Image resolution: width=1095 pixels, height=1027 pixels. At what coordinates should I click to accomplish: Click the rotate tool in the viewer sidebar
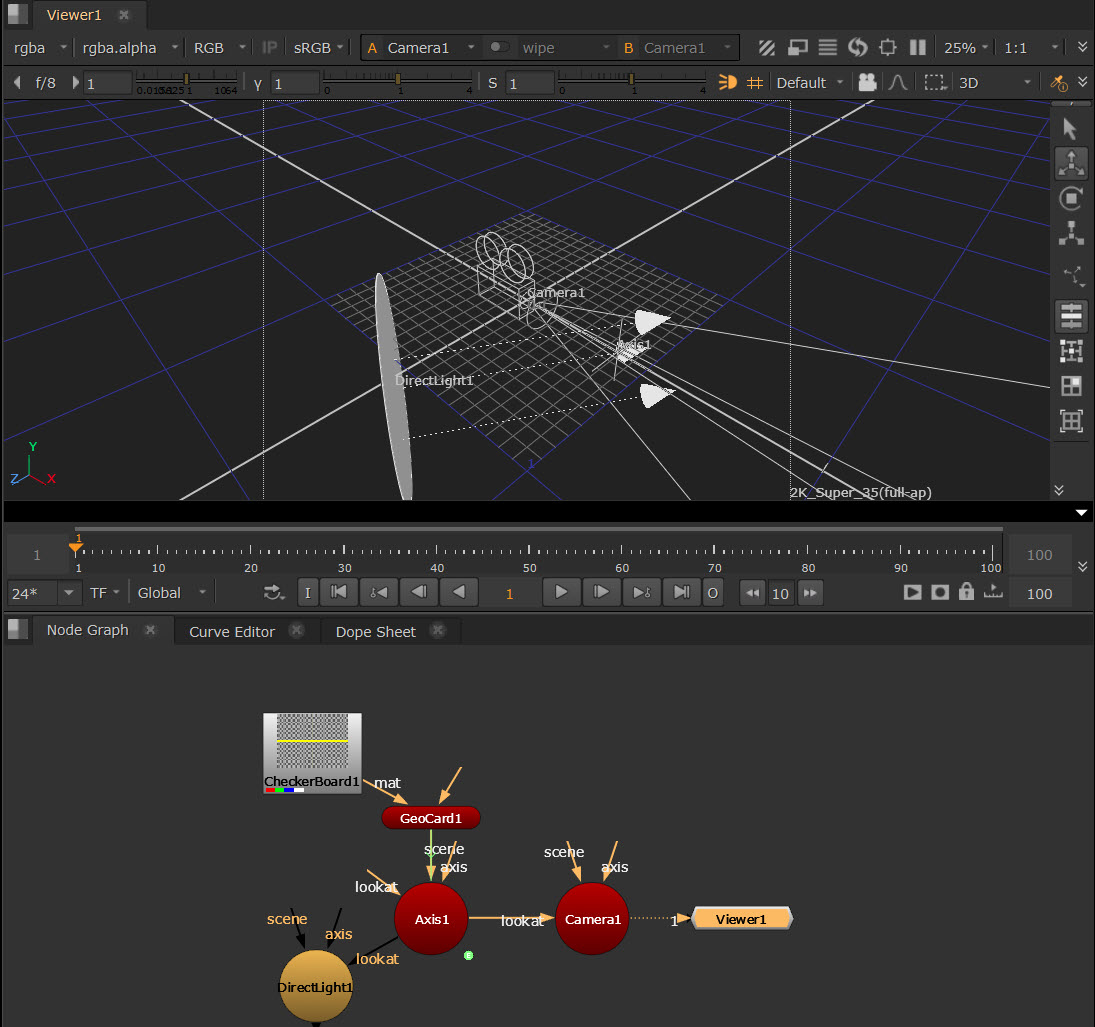(1070, 198)
